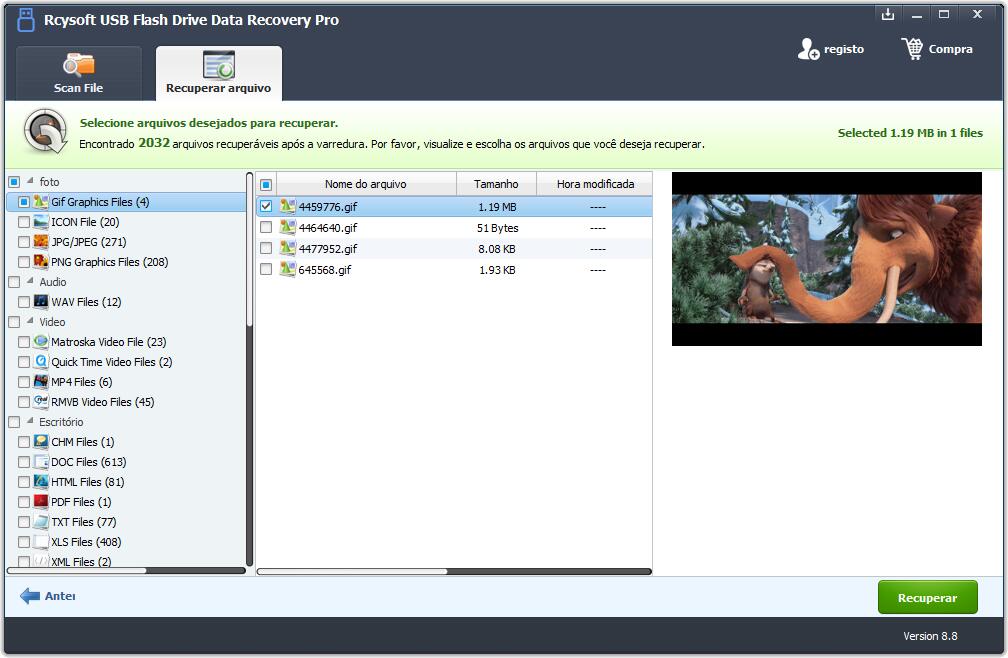Click the PNG Graphics Files icon
This screenshot has height=658, width=1008.
click(40, 262)
